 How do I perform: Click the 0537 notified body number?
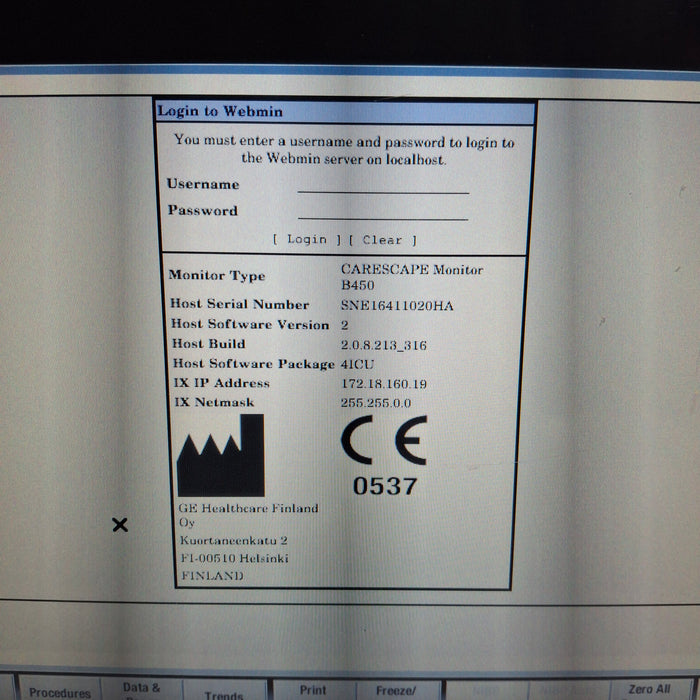point(385,486)
